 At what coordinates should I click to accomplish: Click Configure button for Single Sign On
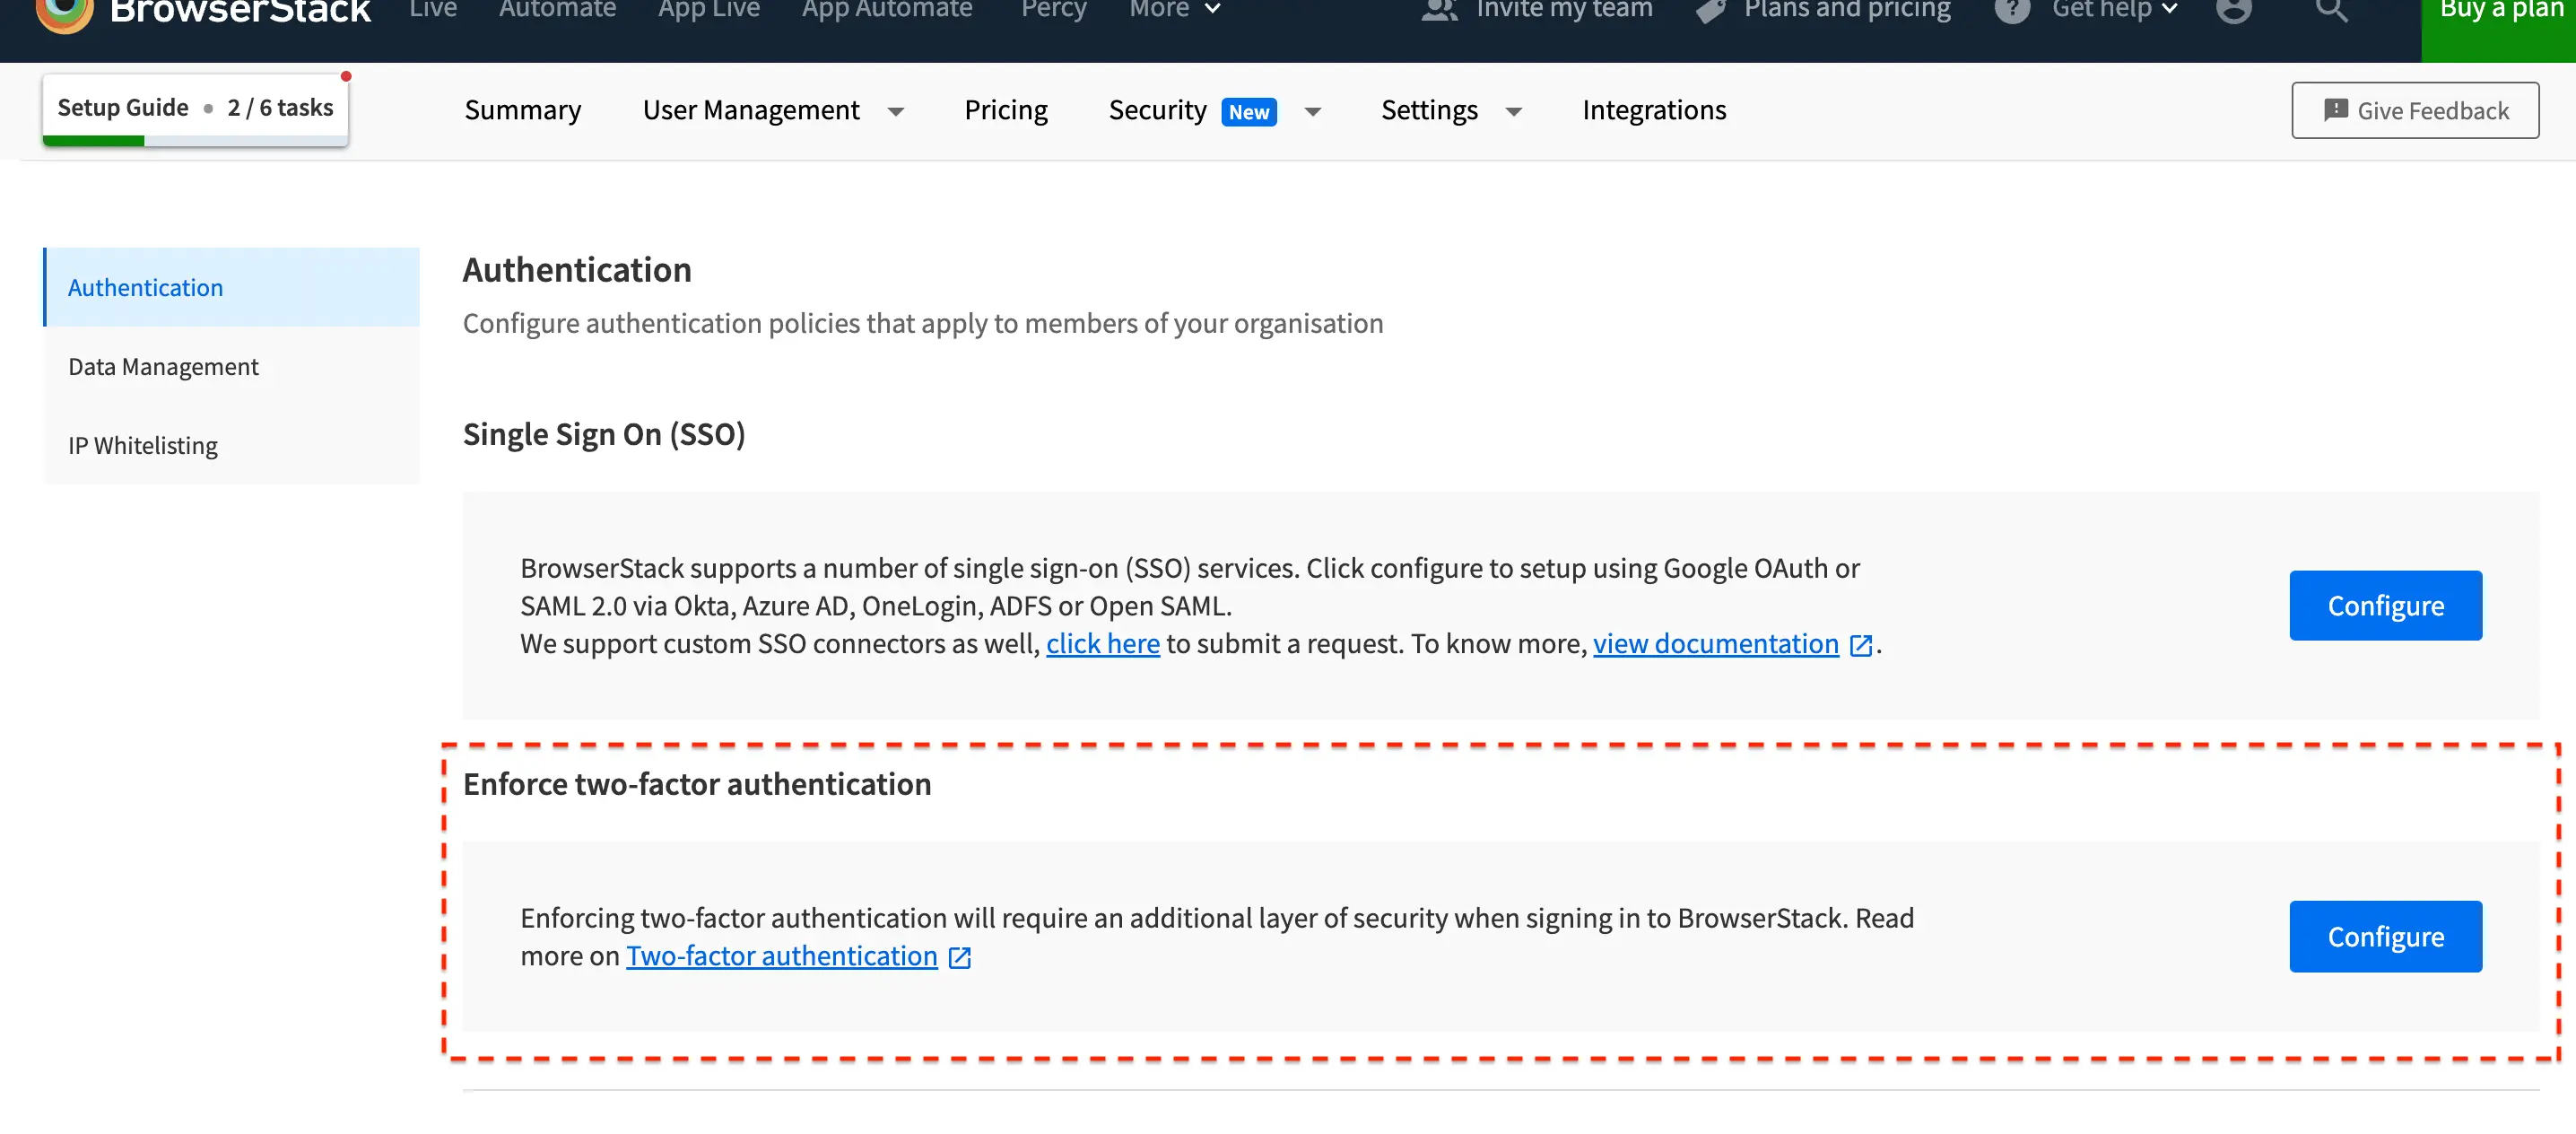(x=2385, y=605)
